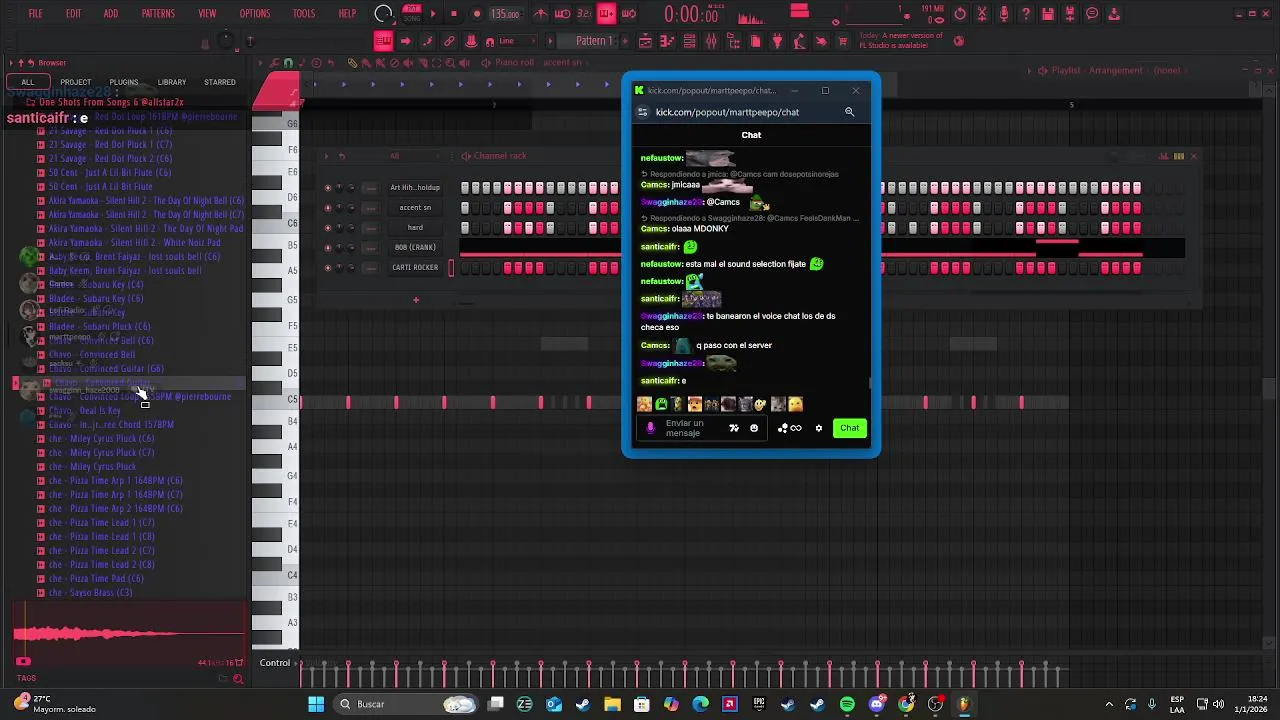Switch to the PLUGINS browser tab
The height and width of the screenshot is (720, 1280).
point(124,82)
